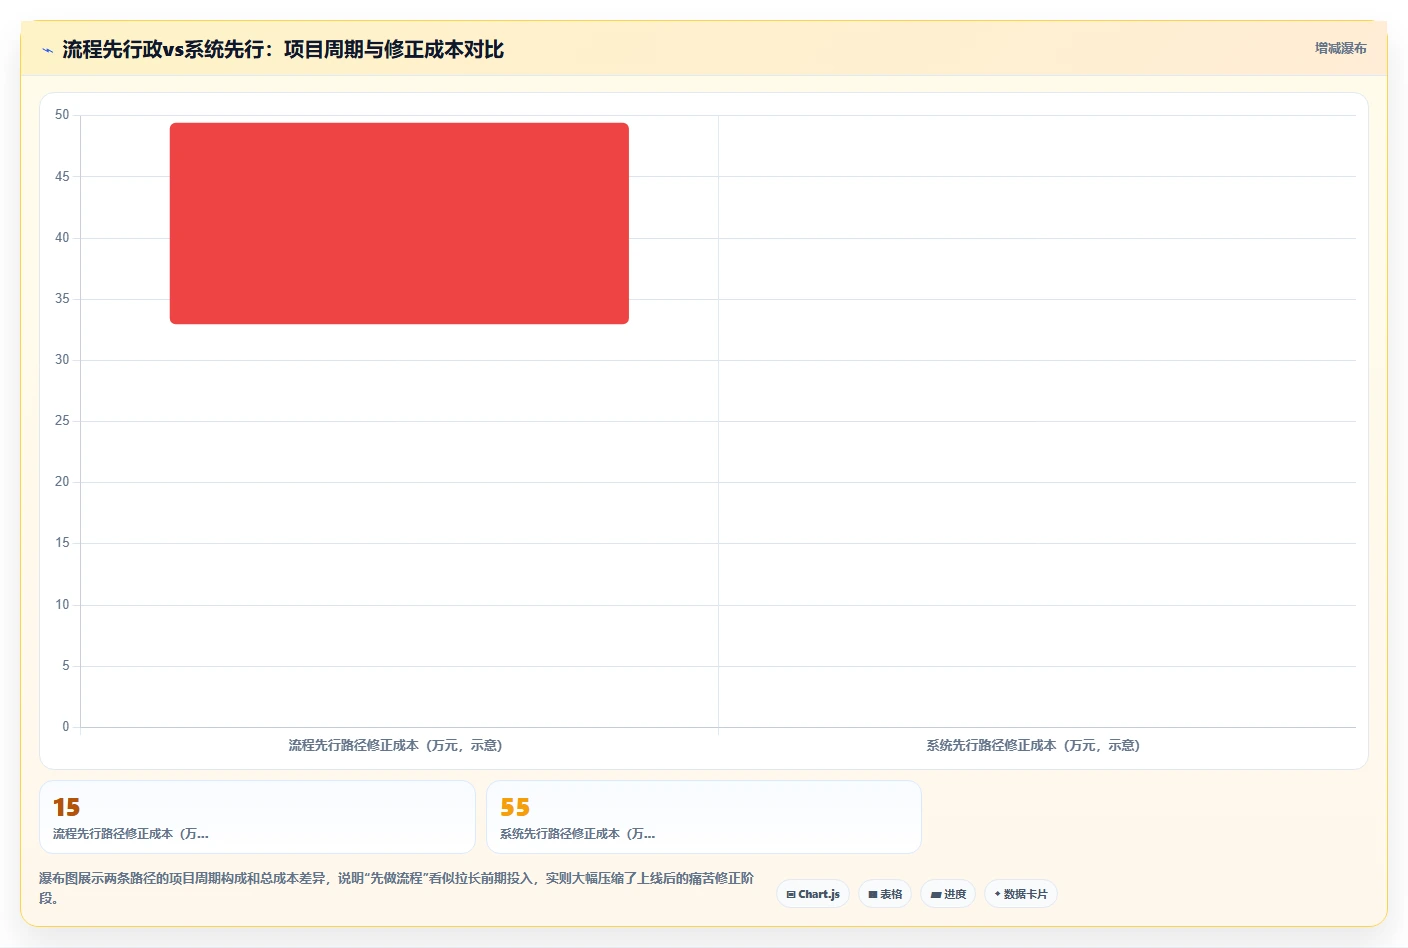This screenshot has height=948, width=1408.
Task: Click the card caption 流程先行路径修正成本（万...
Action: [x=131, y=834]
